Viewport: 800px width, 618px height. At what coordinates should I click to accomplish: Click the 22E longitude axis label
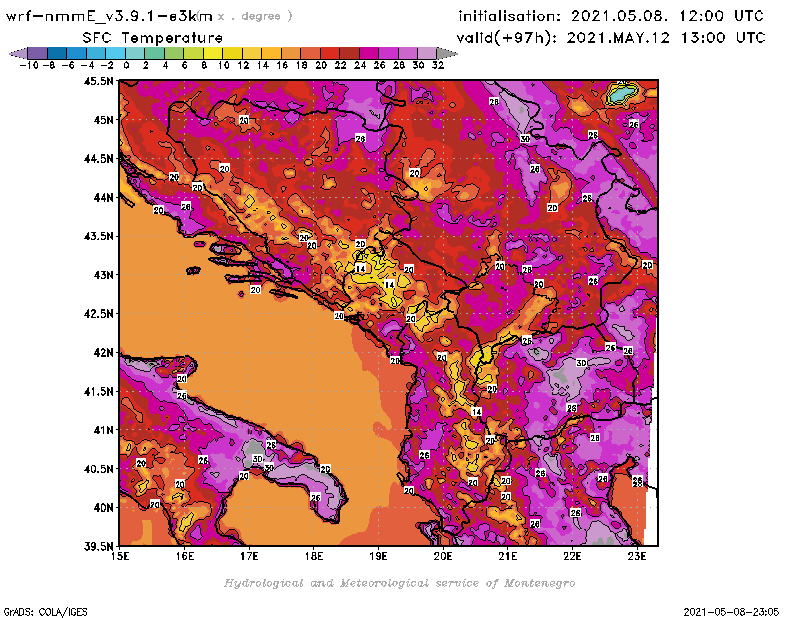tap(572, 556)
